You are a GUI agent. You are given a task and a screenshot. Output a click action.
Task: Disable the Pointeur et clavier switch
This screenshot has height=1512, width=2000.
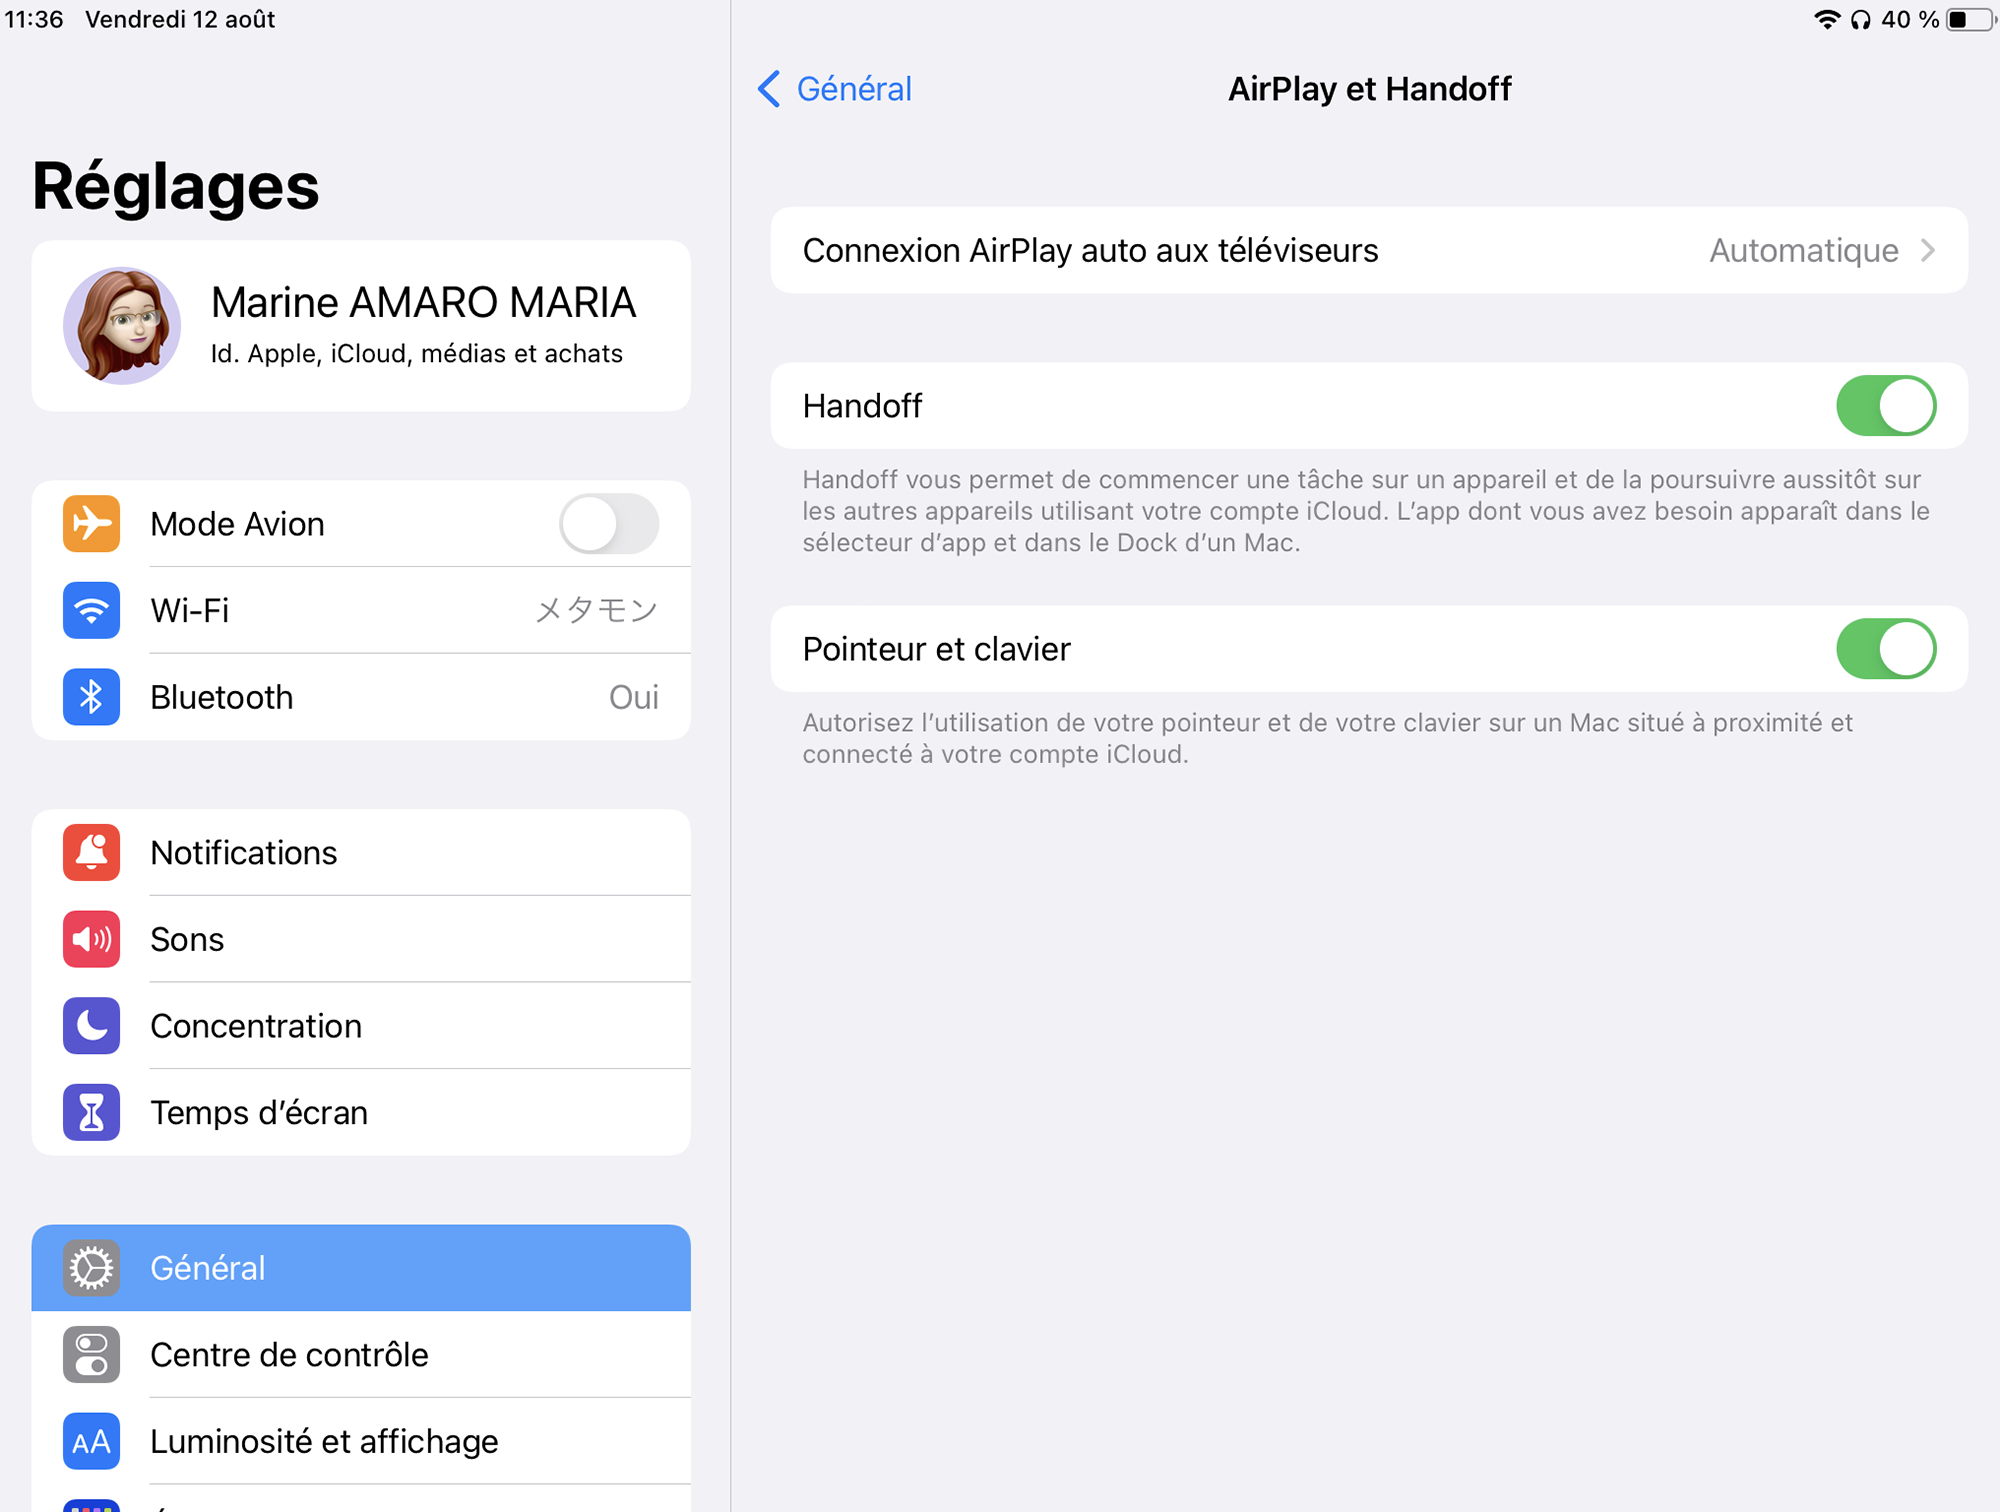click(1885, 649)
